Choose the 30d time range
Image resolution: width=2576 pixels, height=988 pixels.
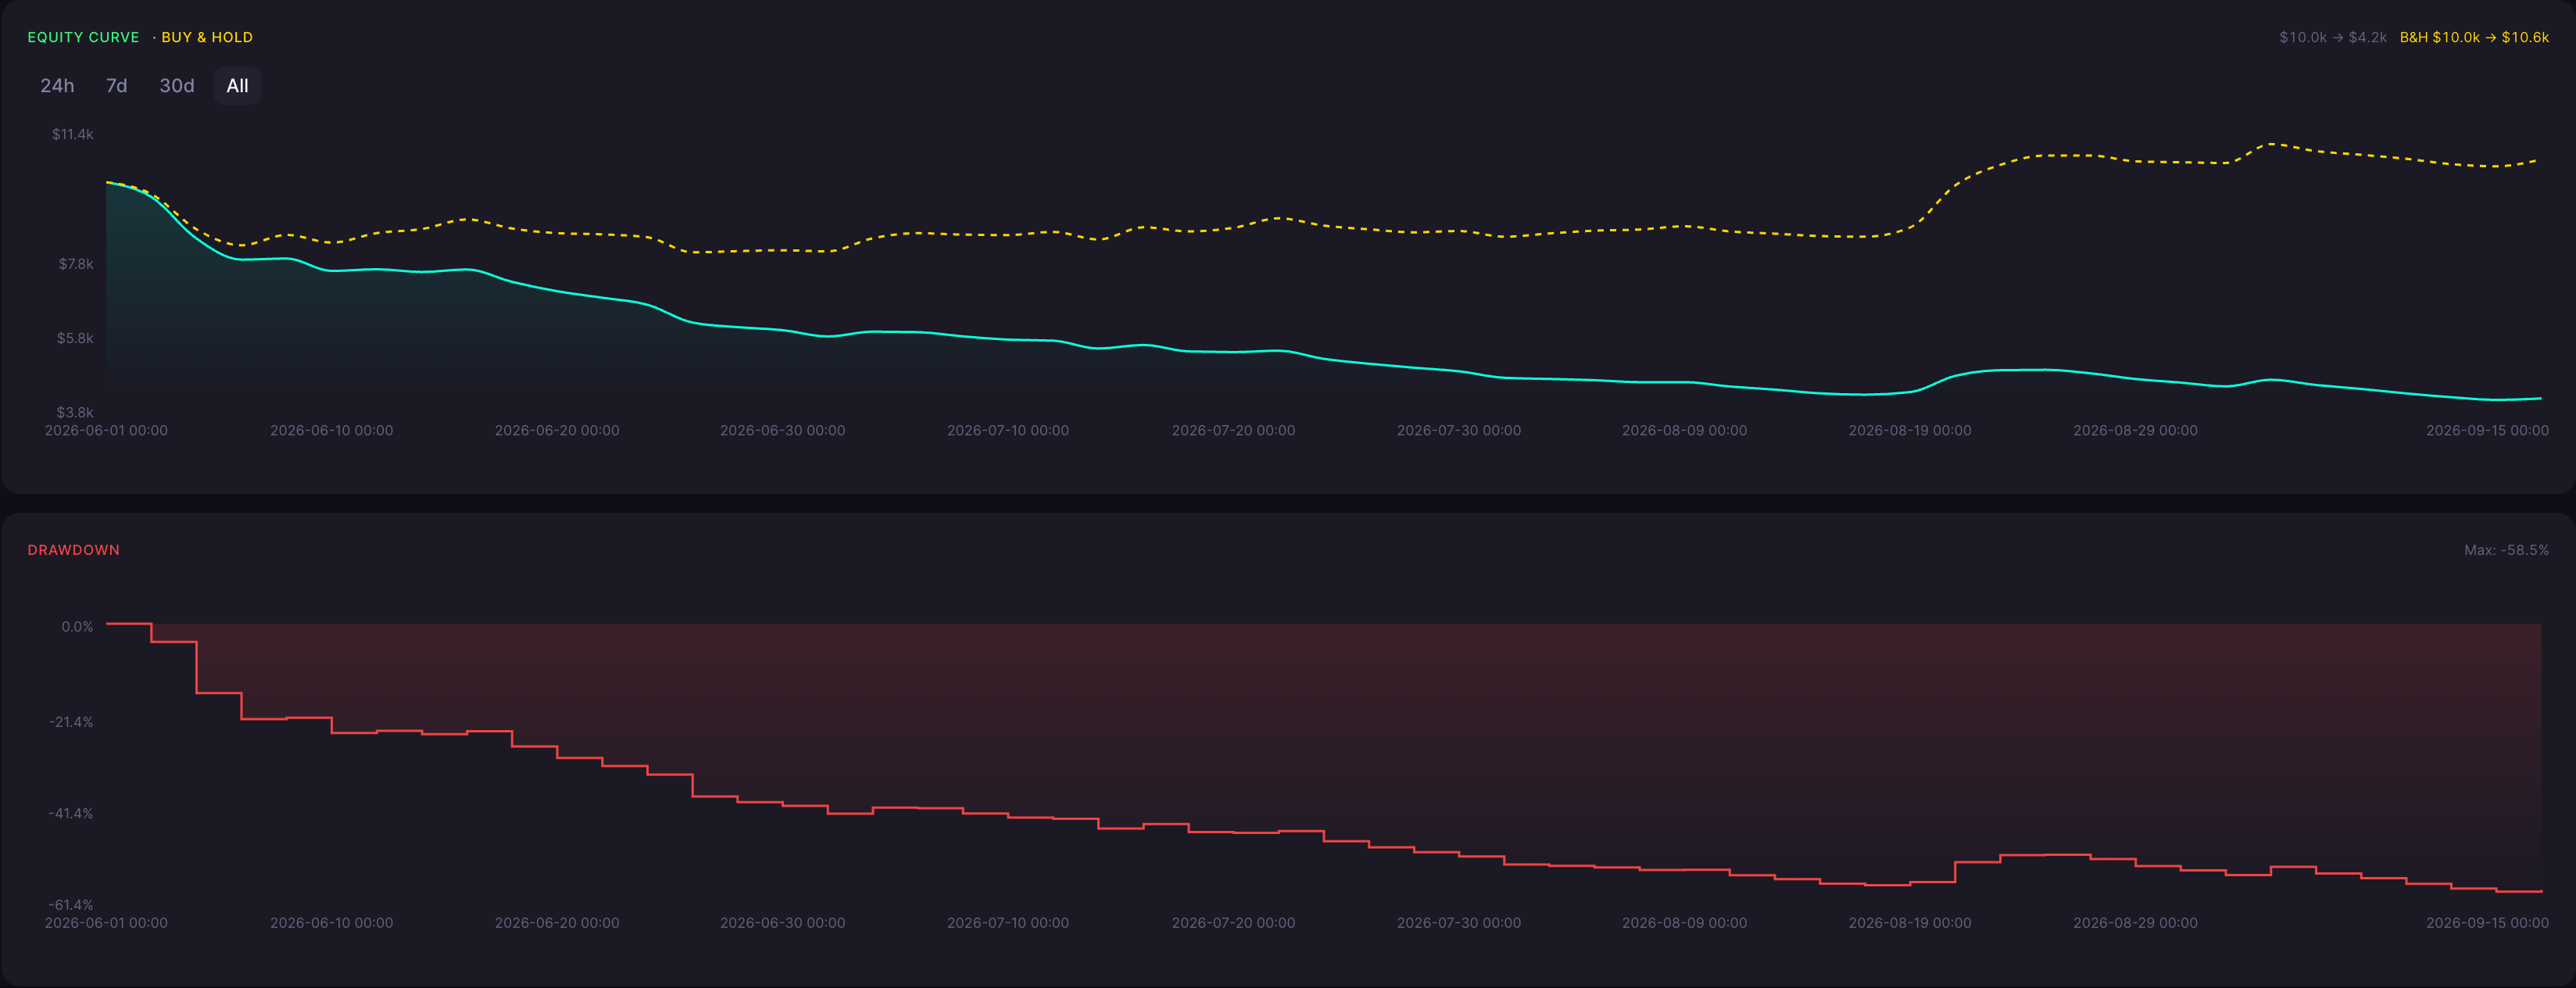(x=177, y=86)
